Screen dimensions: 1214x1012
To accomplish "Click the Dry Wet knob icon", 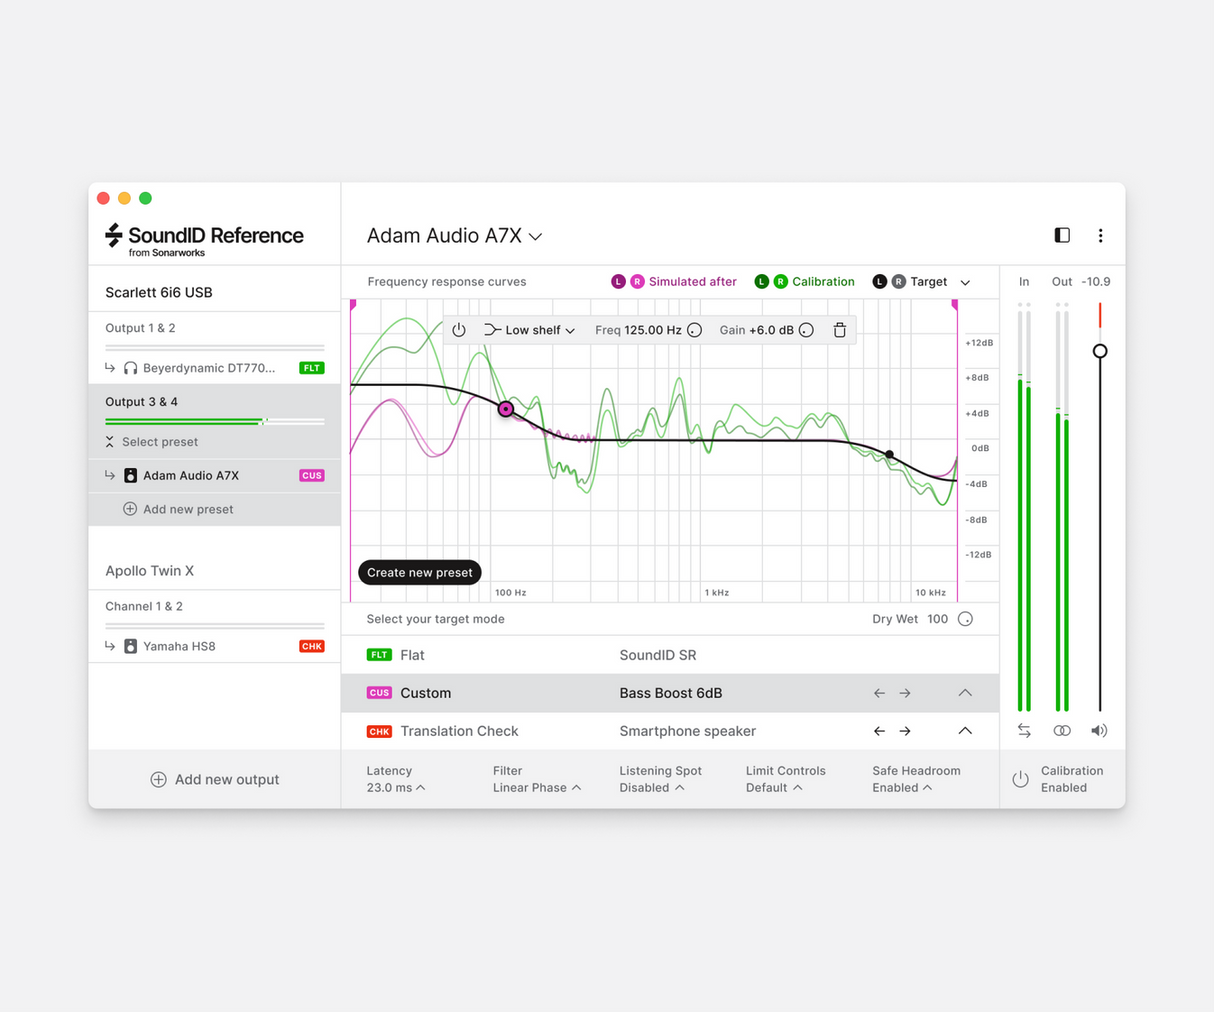I will tap(965, 619).
